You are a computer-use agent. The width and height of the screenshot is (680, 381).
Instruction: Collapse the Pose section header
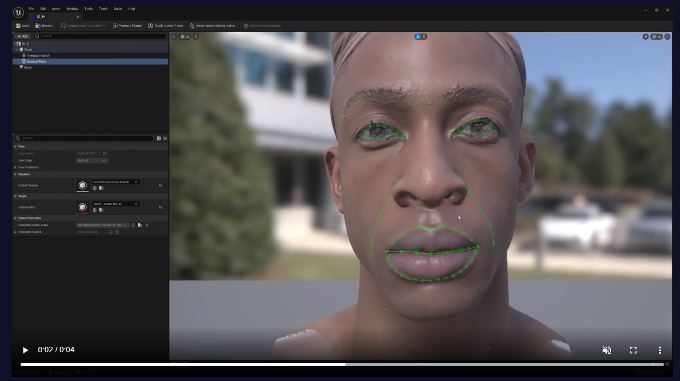[x=15, y=147]
